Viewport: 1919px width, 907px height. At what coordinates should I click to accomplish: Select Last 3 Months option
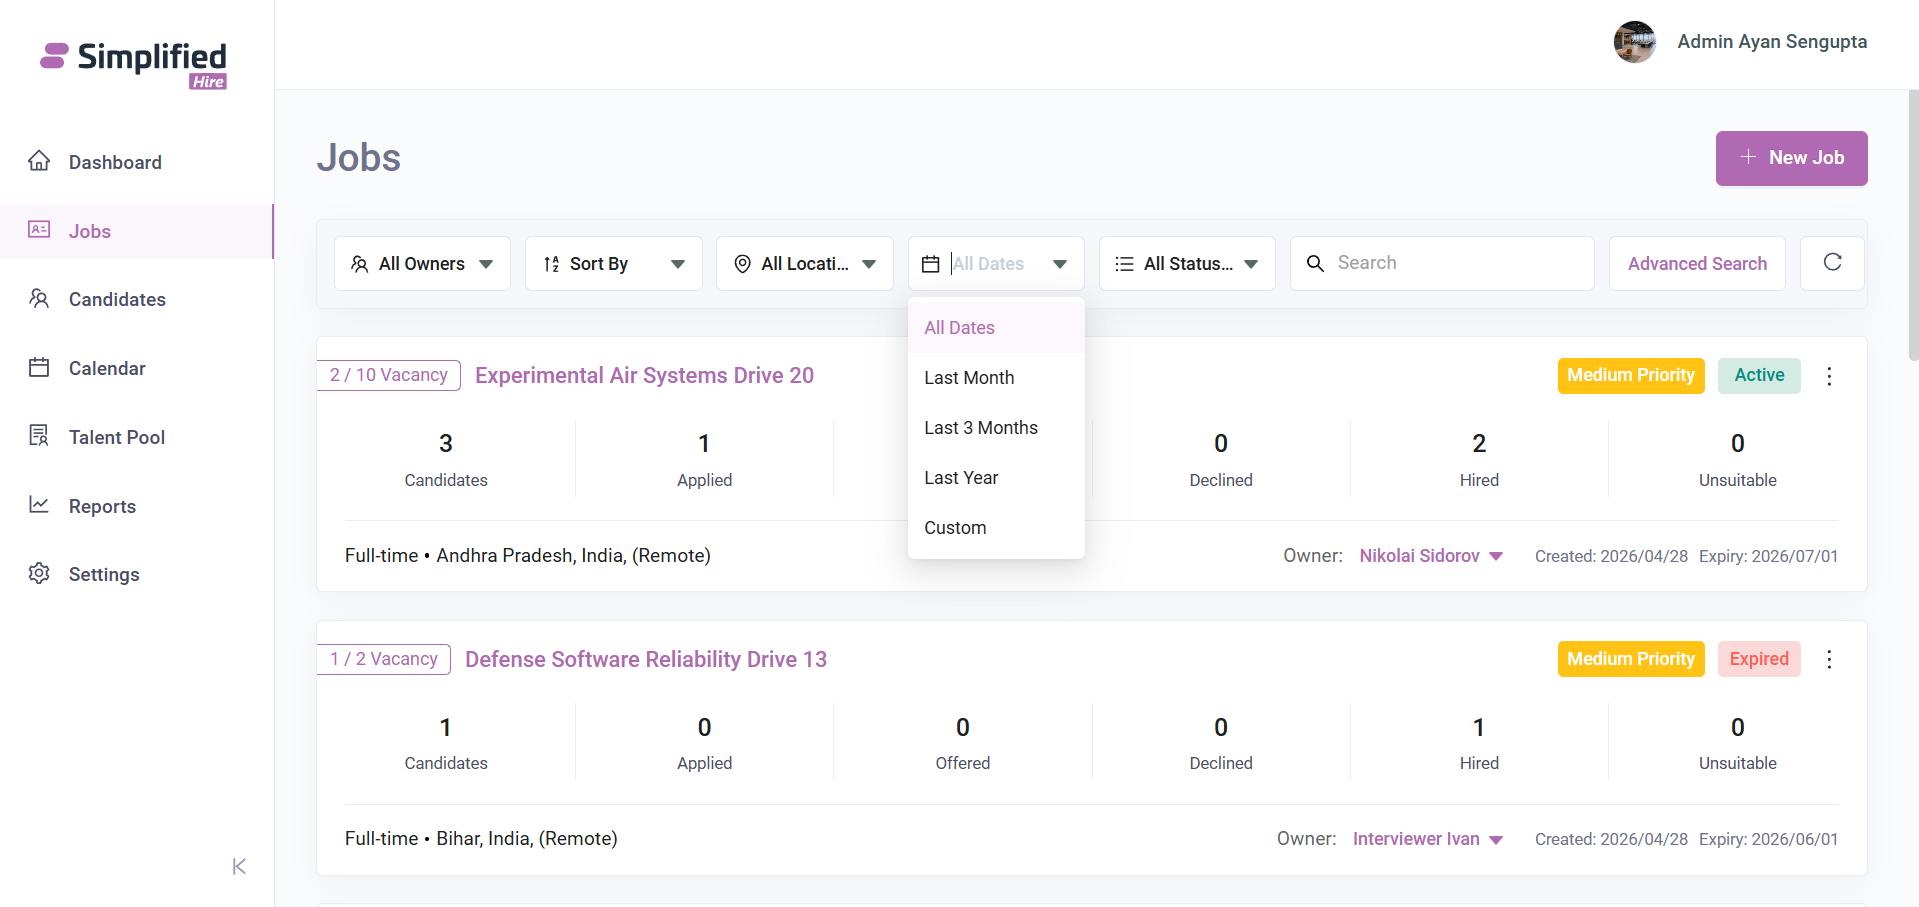(996, 428)
